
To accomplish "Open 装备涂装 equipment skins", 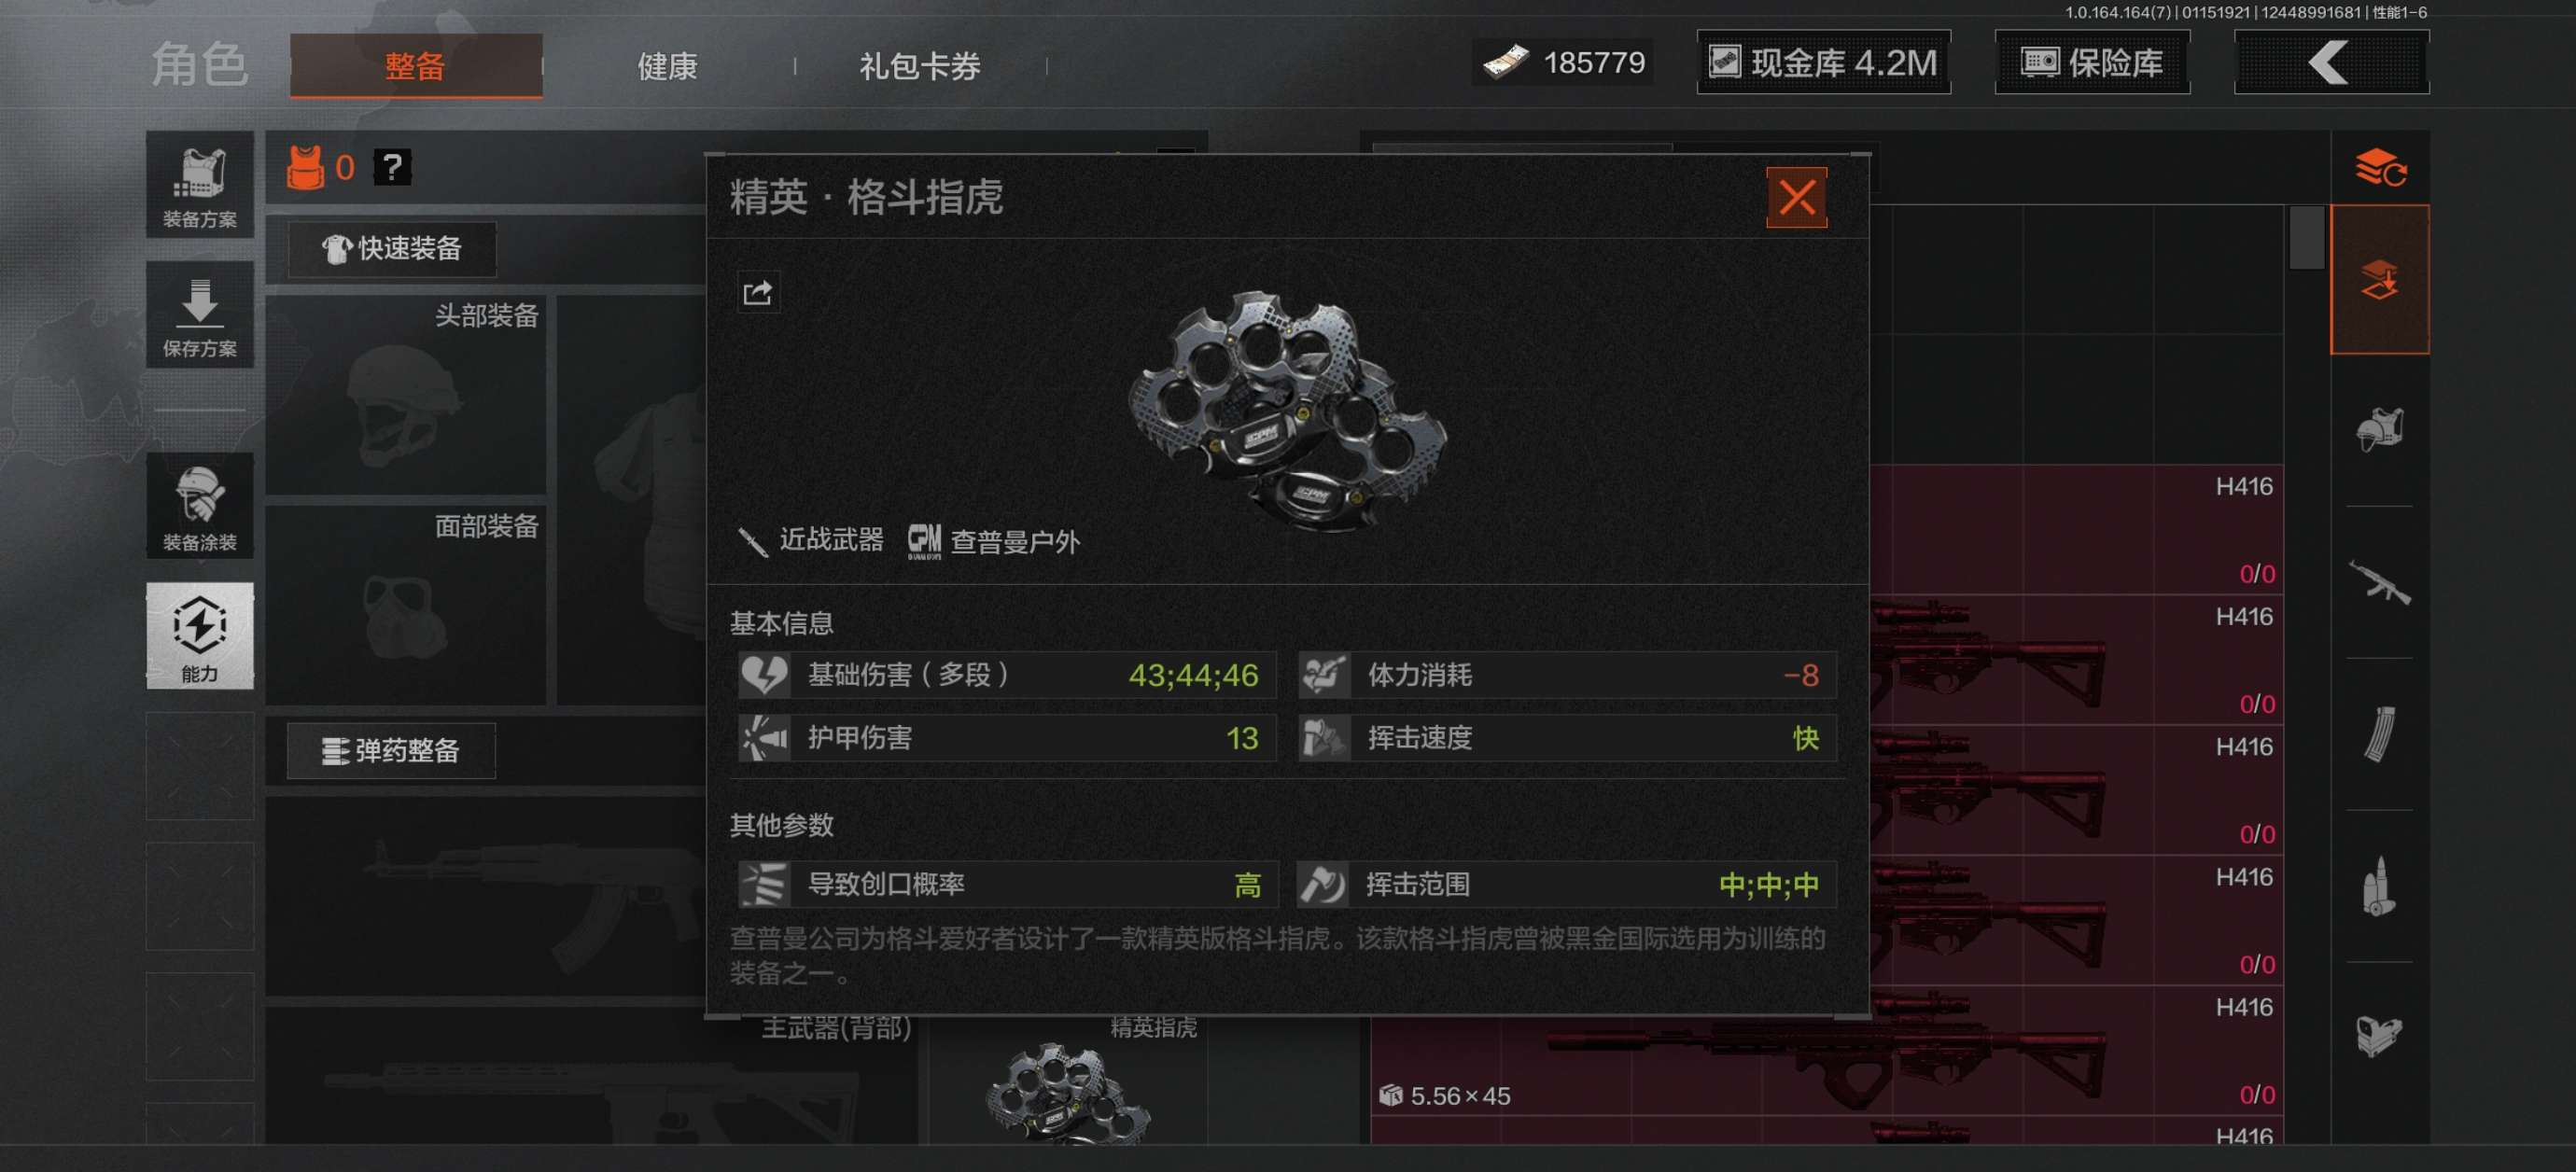I will point(200,506).
